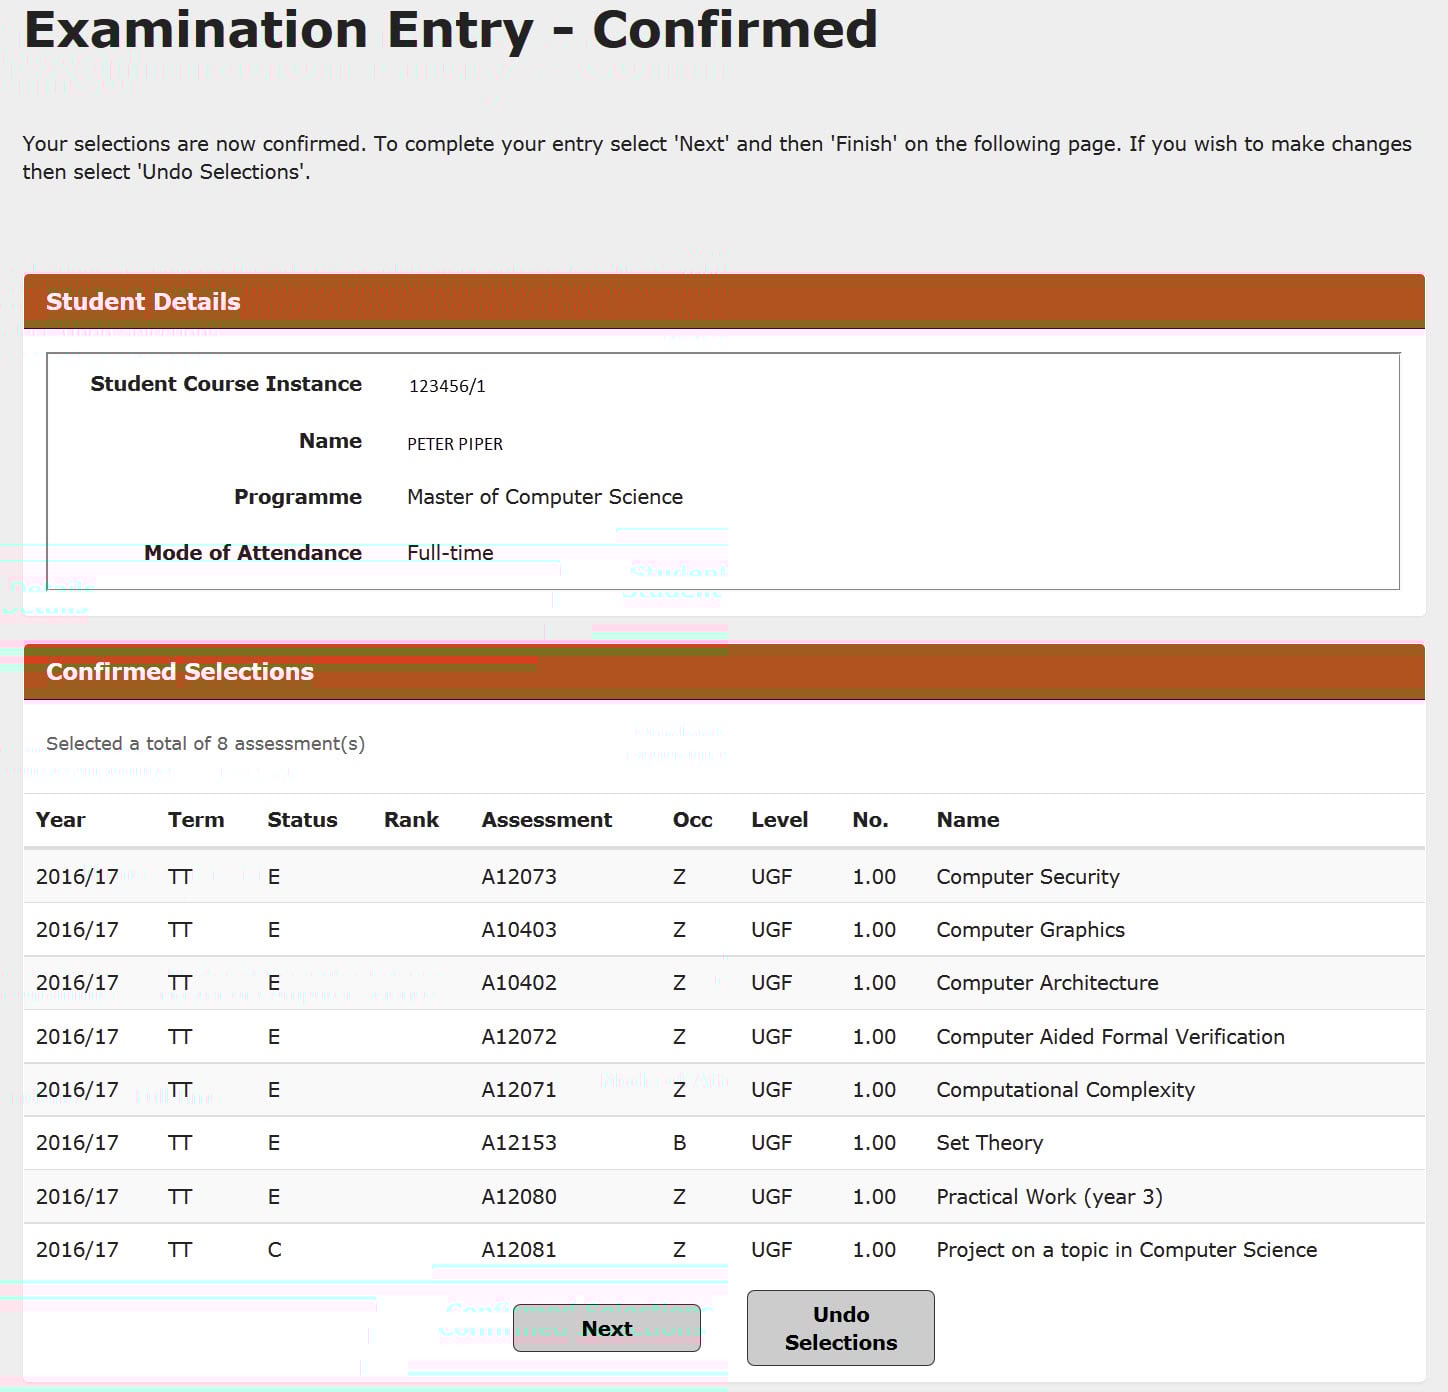Click the student course instance number 123456/1

tap(447, 386)
